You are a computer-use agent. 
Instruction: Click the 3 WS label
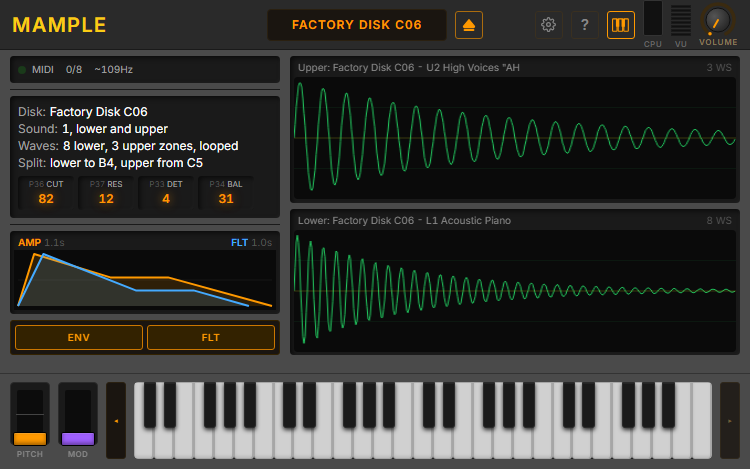click(719, 68)
